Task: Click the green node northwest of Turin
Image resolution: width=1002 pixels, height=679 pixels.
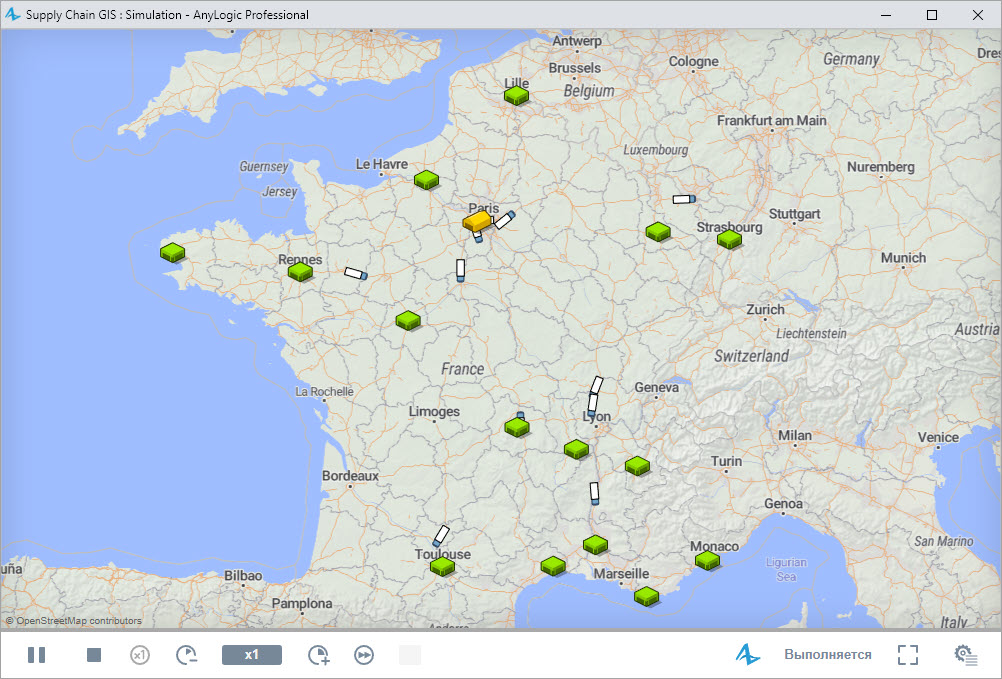Action: (x=637, y=466)
